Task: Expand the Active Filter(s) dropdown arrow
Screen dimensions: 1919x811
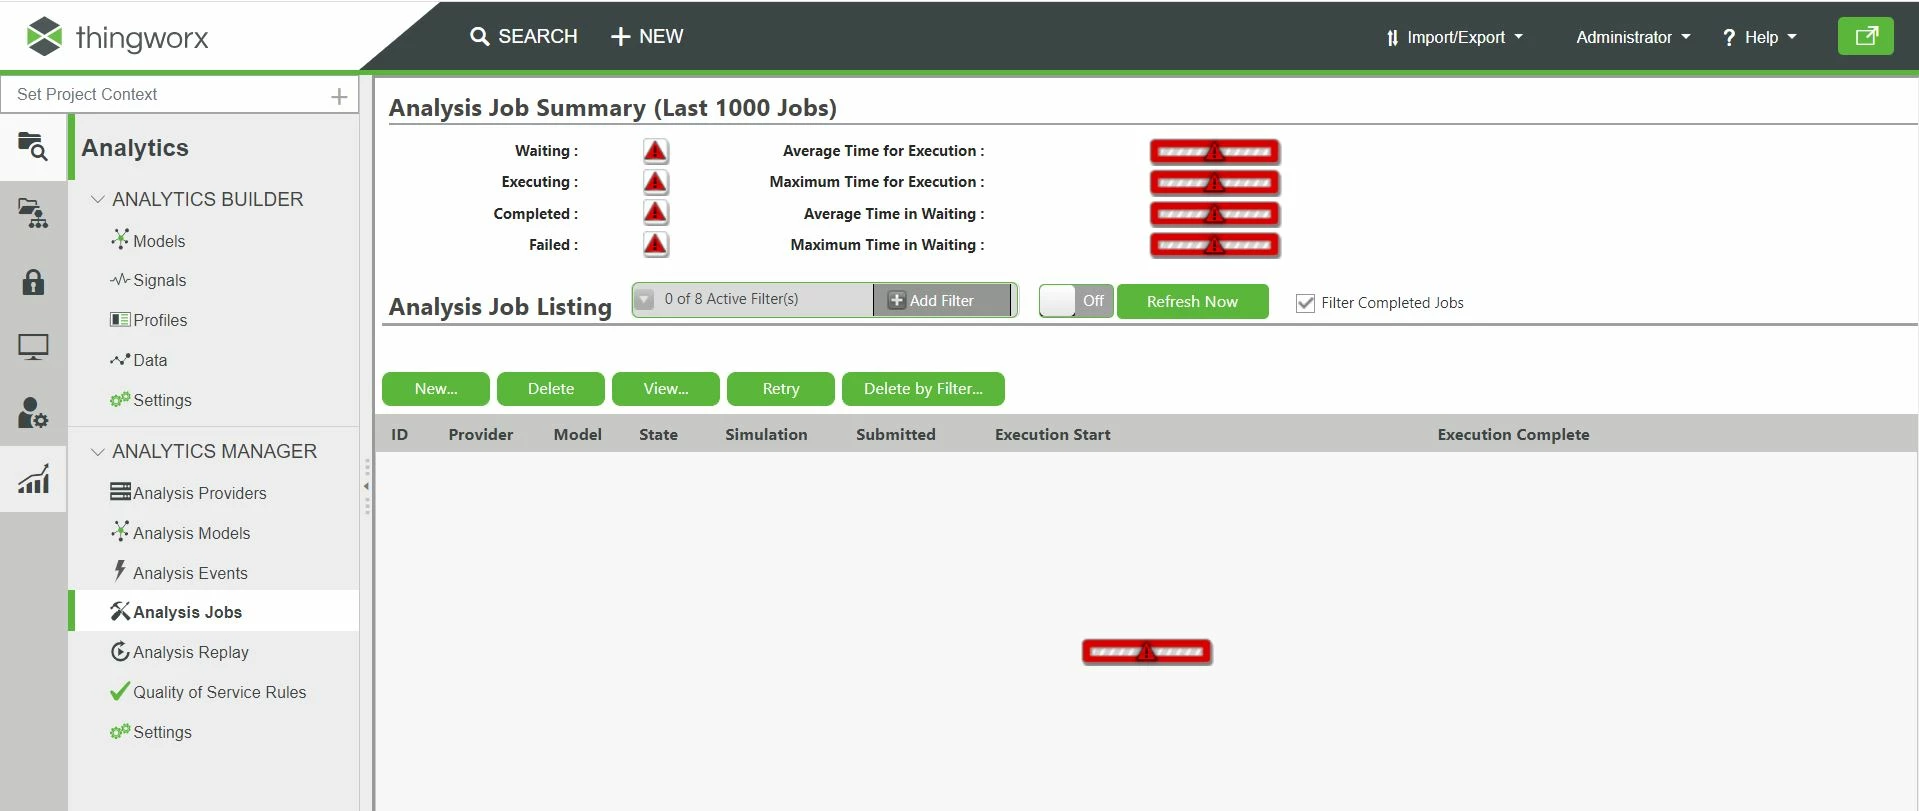Action: [645, 299]
